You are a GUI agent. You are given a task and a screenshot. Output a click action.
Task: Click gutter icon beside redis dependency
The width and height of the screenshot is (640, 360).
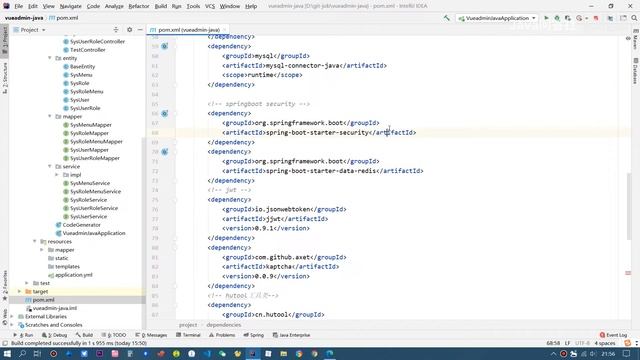click(164, 152)
